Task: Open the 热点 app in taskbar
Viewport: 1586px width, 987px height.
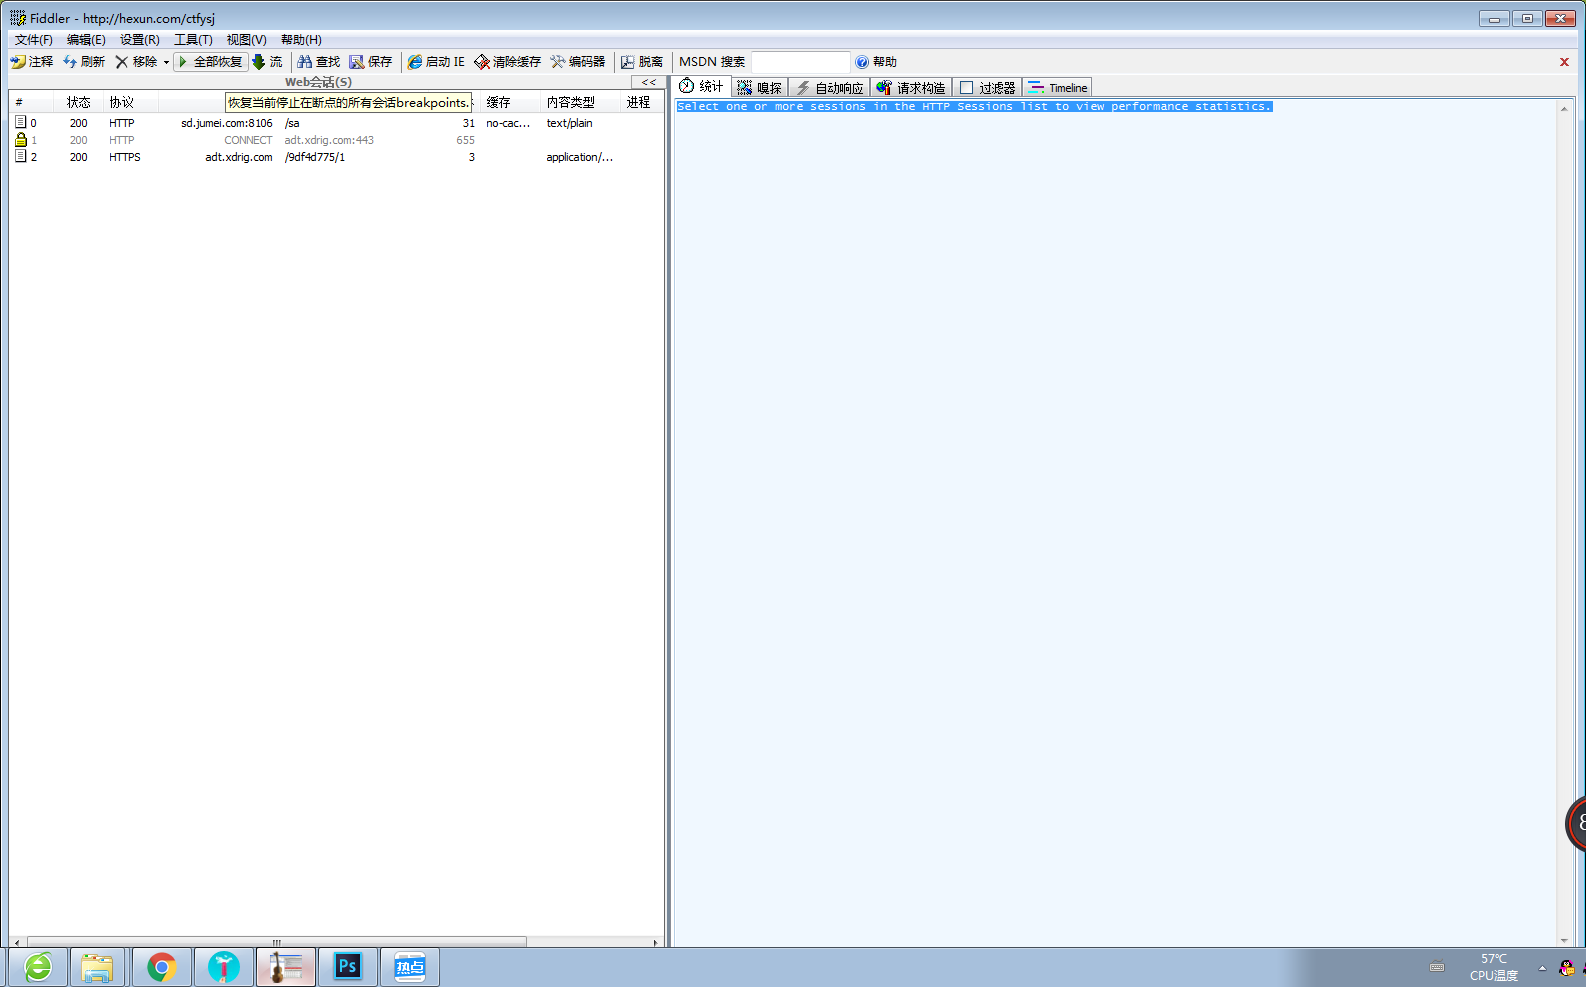Action: (x=410, y=967)
